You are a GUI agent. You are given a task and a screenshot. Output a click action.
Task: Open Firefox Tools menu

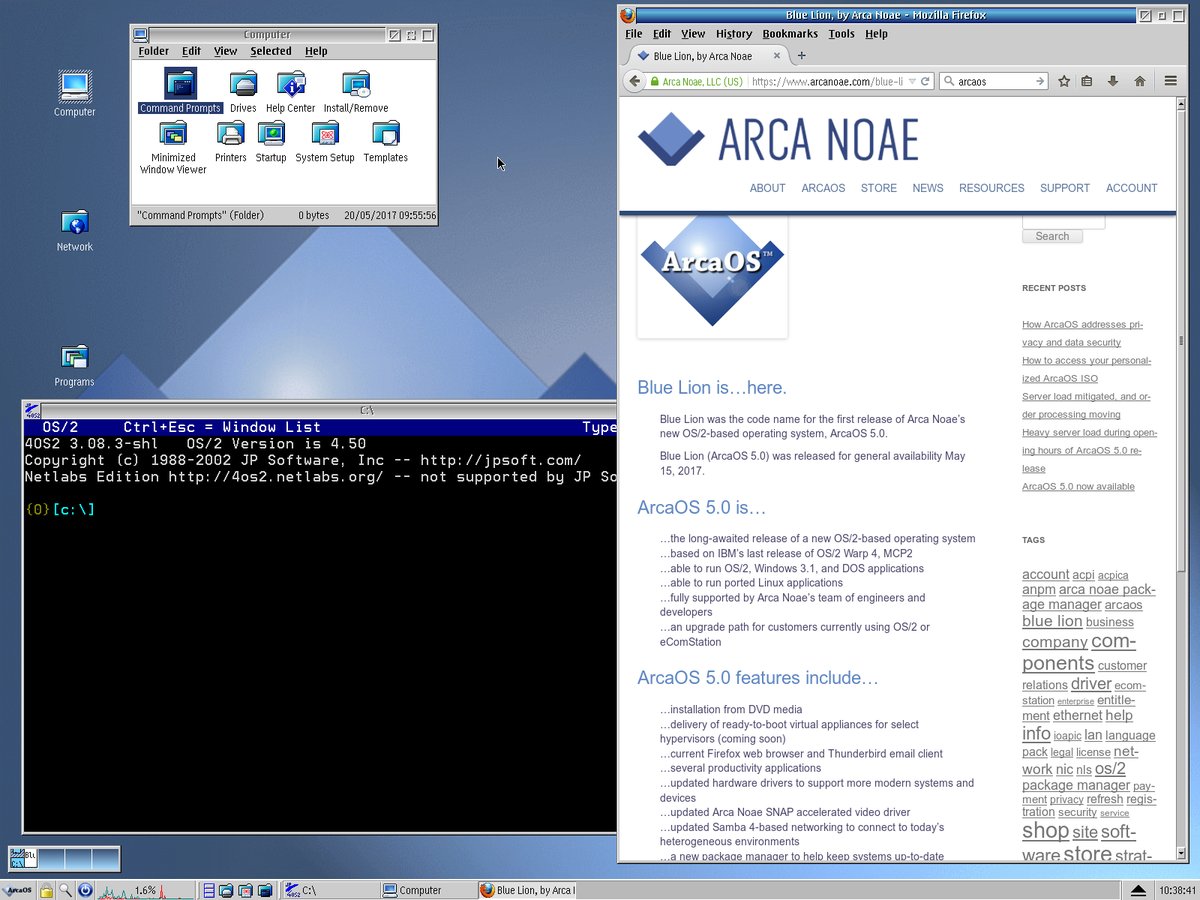pos(842,33)
